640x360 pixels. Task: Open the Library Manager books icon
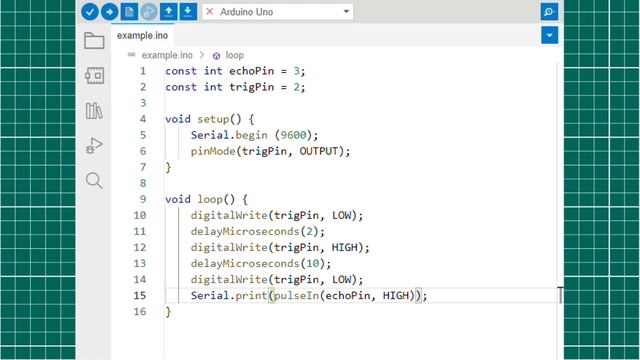(94, 111)
